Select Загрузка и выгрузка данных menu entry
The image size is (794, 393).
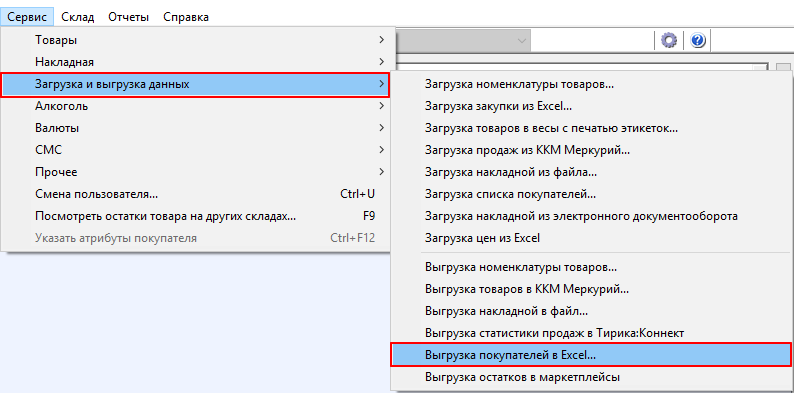tap(195, 85)
